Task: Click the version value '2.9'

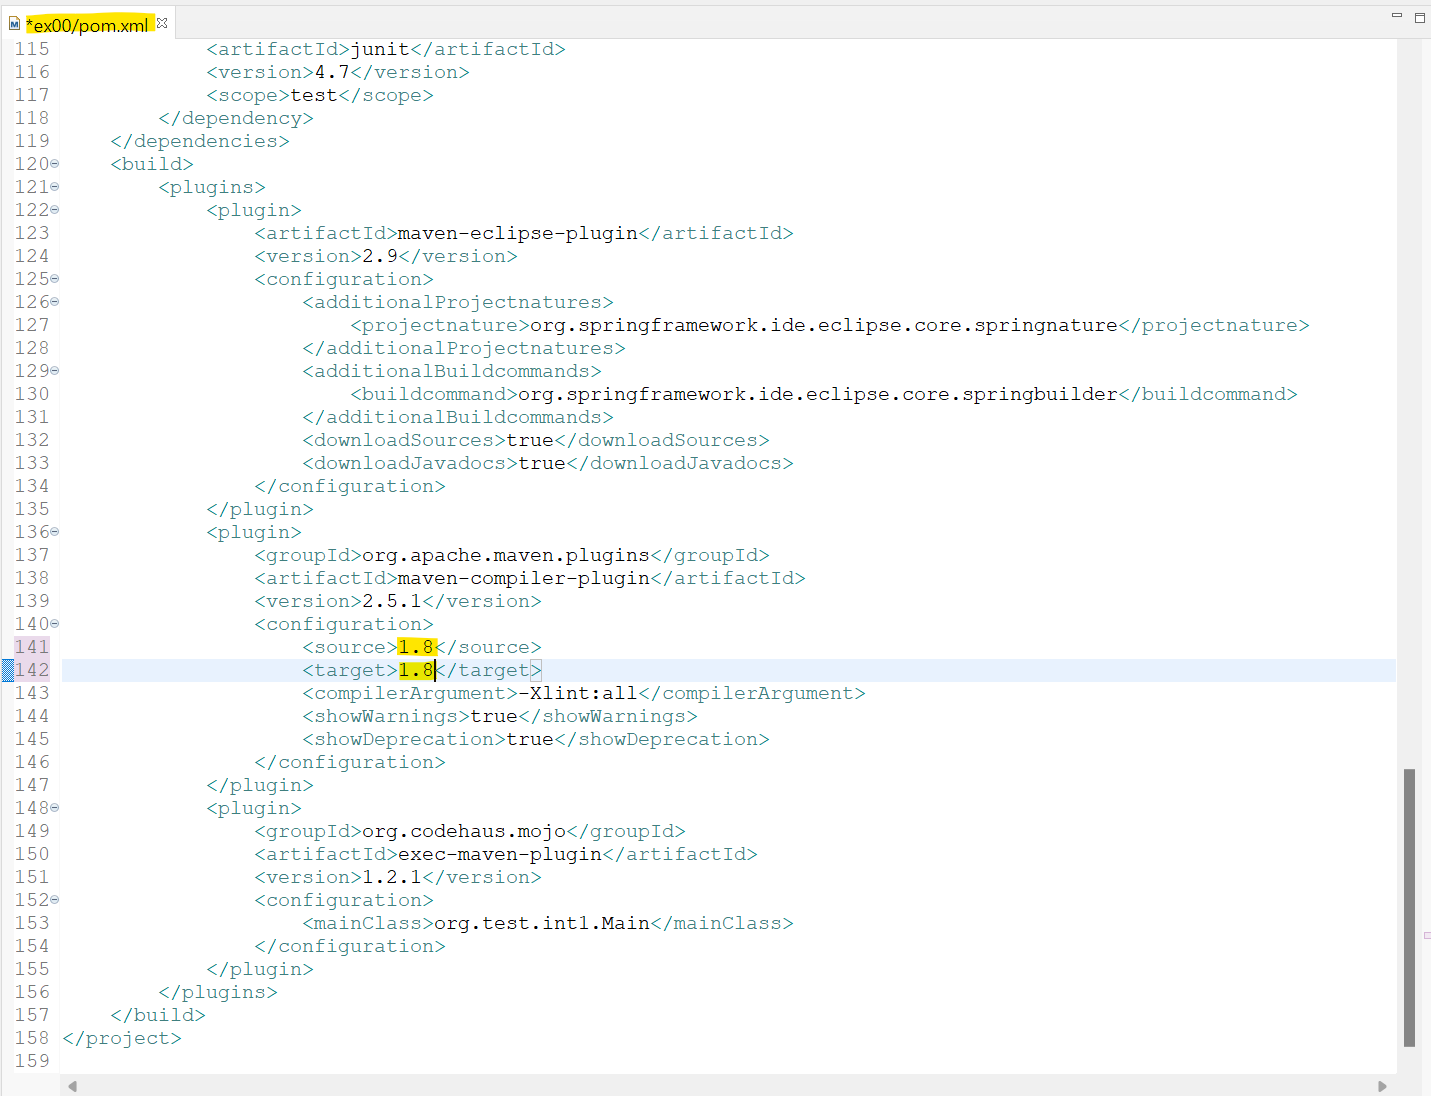Action: coord(380,256)
